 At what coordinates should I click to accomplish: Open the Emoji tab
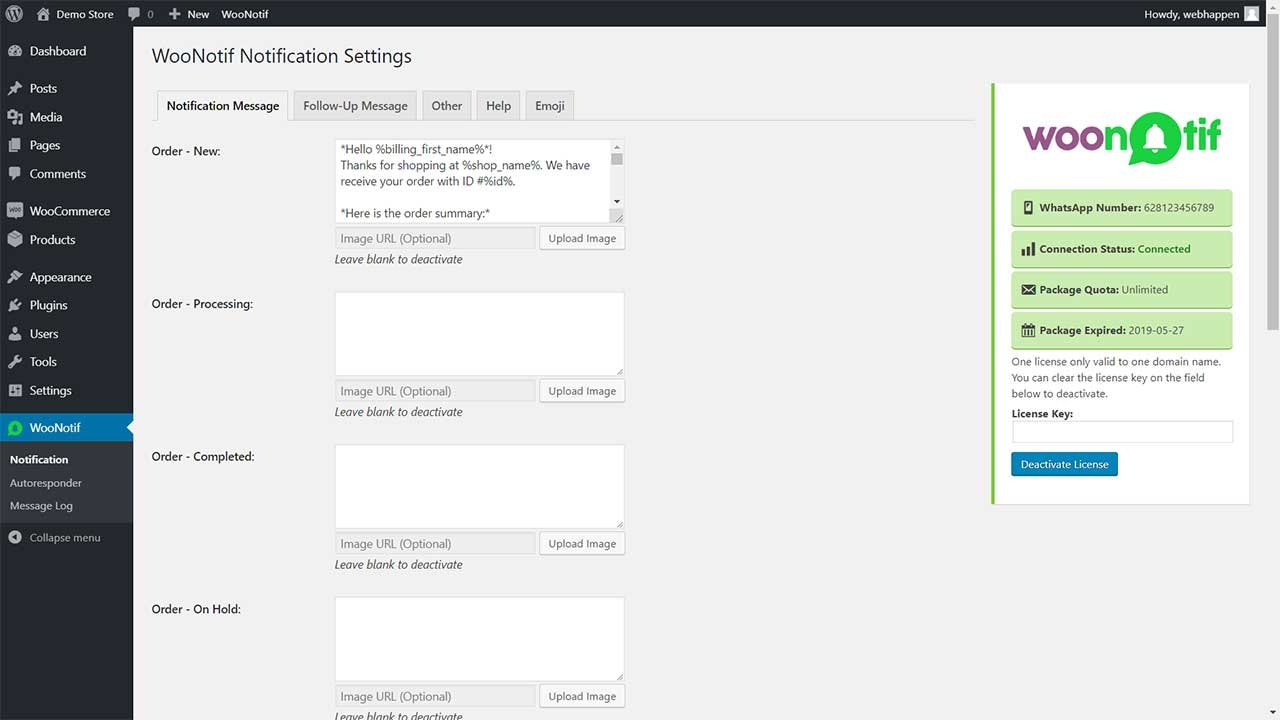pos(550,105)
